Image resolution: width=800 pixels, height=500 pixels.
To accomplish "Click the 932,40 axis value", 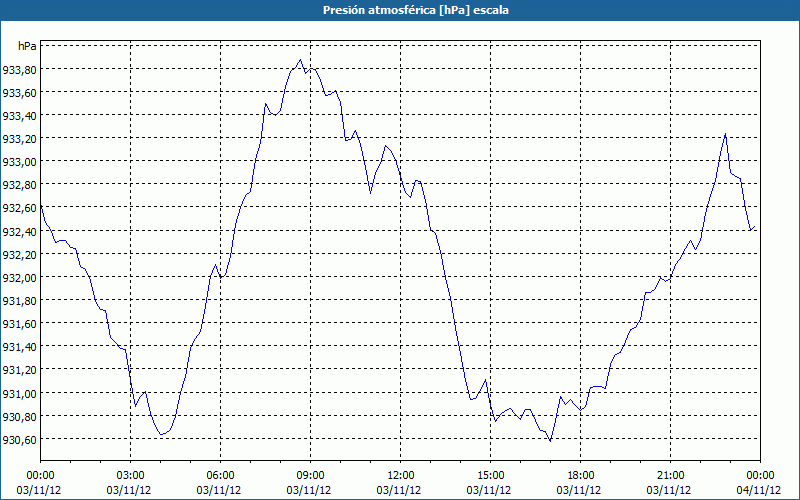I will click(19, 231).
